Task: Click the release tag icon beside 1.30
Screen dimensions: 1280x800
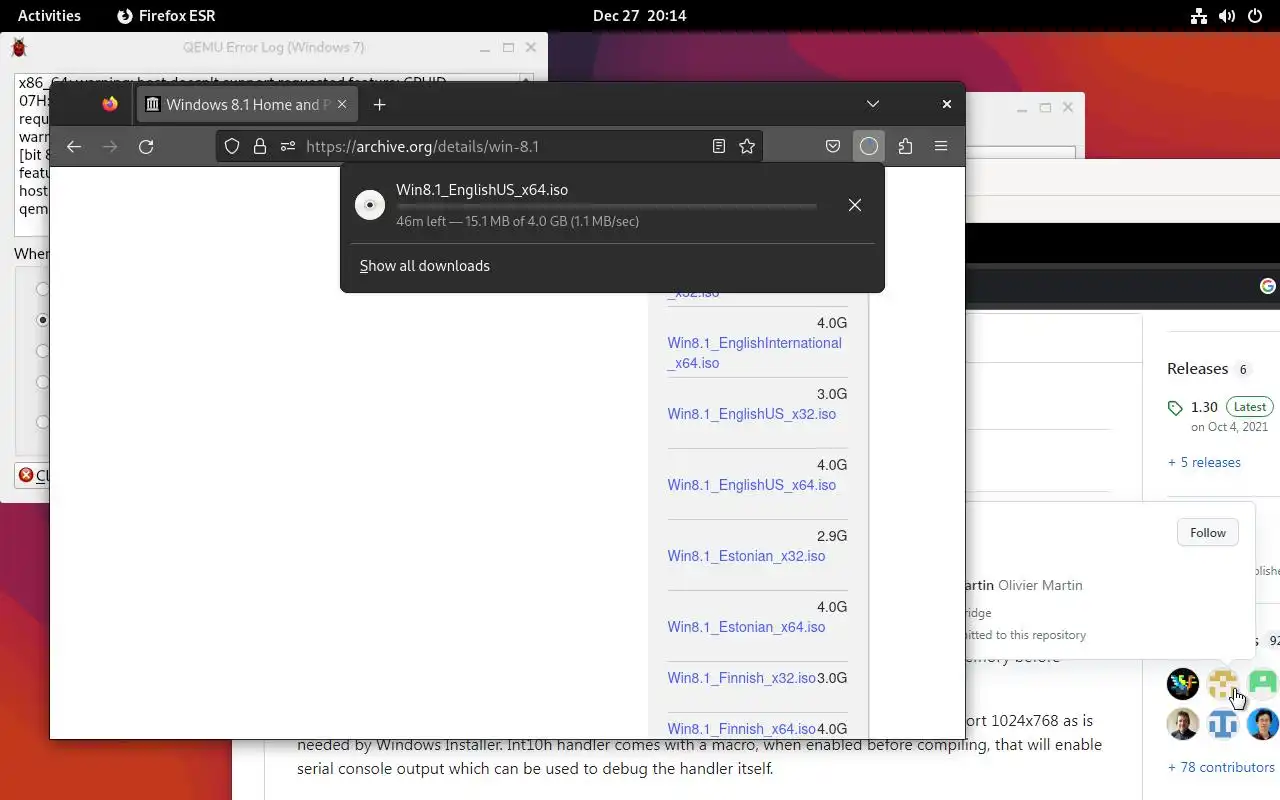Action: pos(1175,408)
